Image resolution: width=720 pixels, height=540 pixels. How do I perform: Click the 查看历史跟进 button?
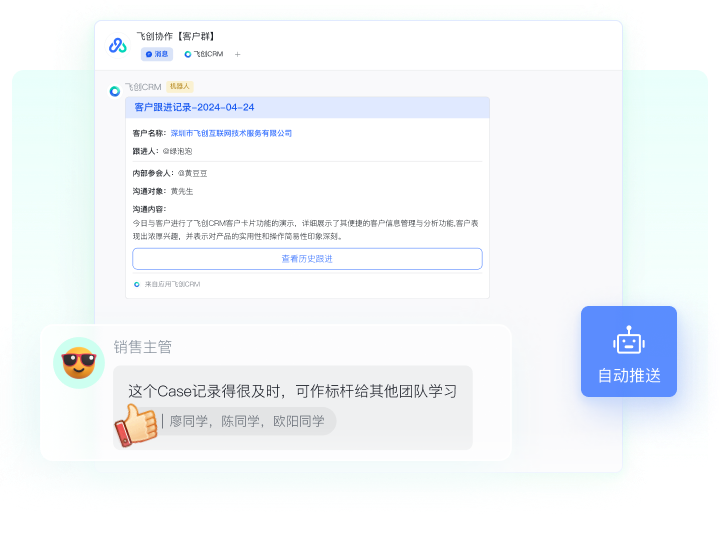click(307, 259)
